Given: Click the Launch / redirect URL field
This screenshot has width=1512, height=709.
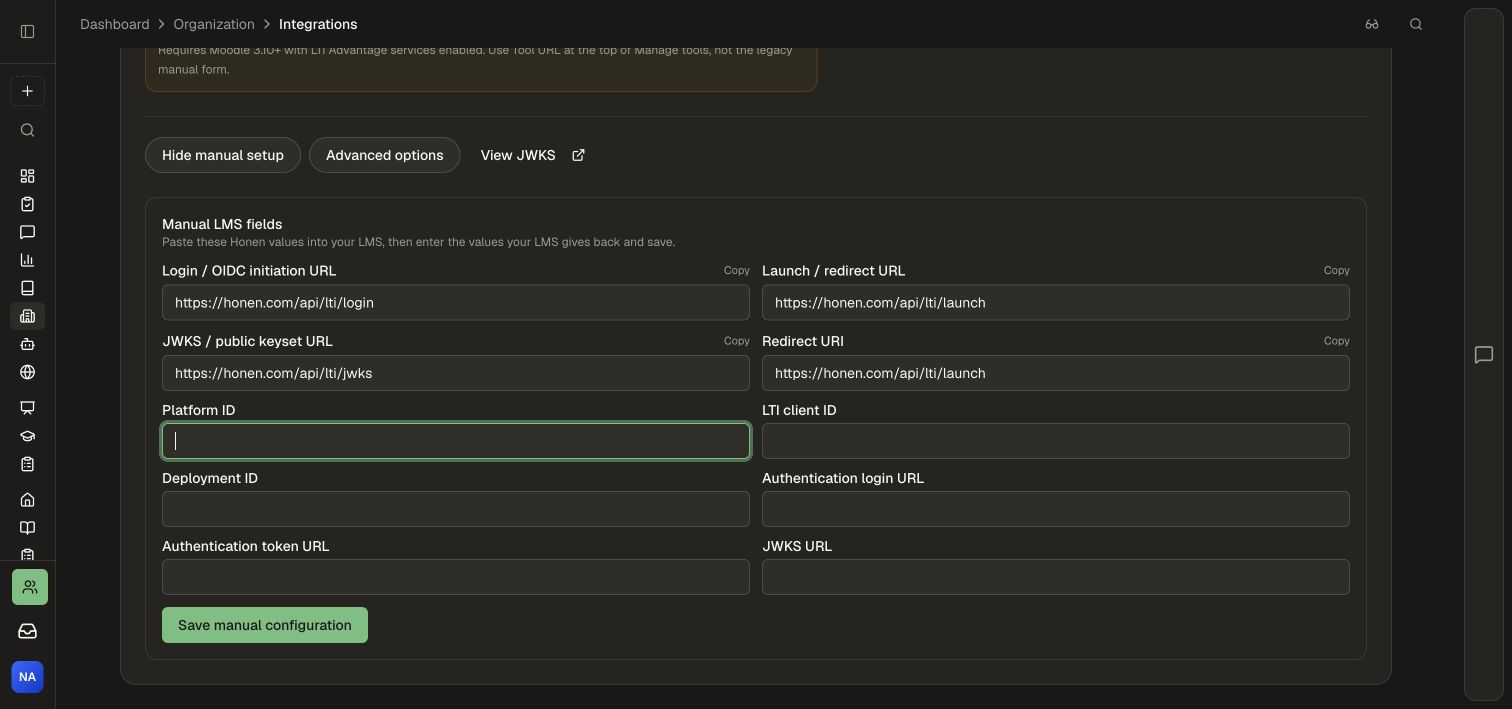Looking at the screenshot, I should 1056,303.
